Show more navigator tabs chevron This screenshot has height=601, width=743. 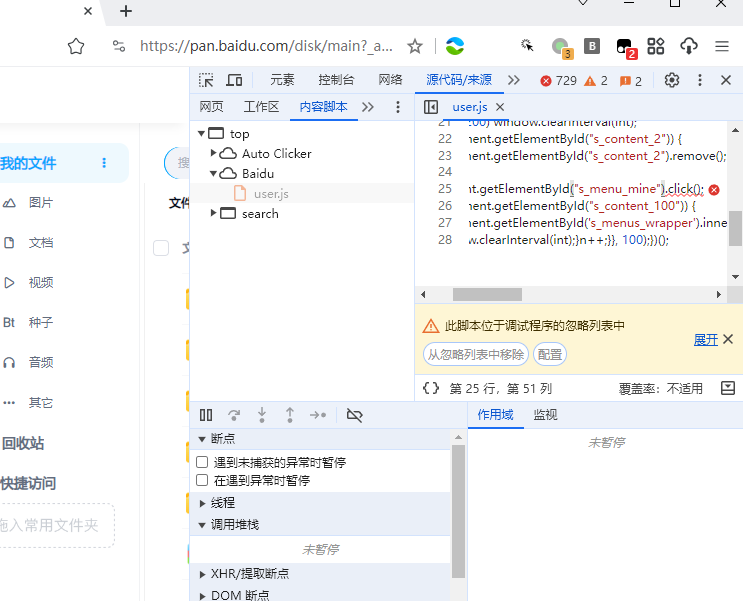(368, 107)
